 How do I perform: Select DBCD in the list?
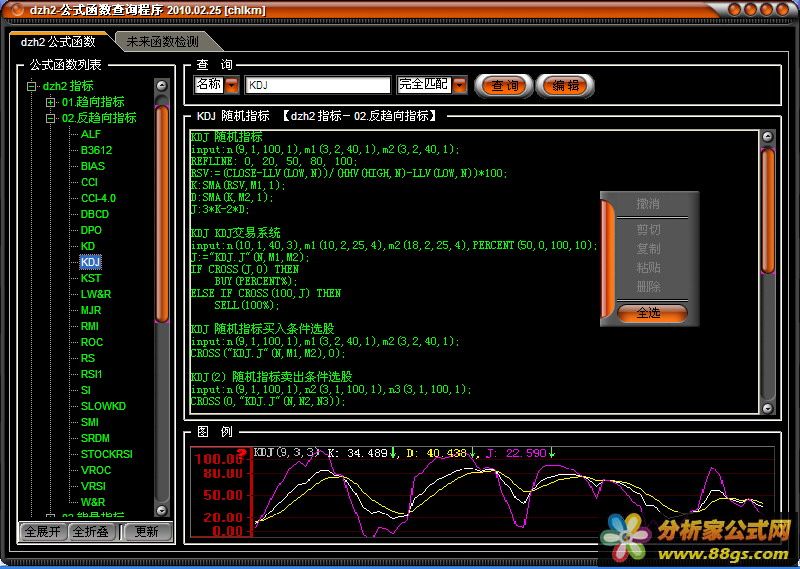point(95,214)
